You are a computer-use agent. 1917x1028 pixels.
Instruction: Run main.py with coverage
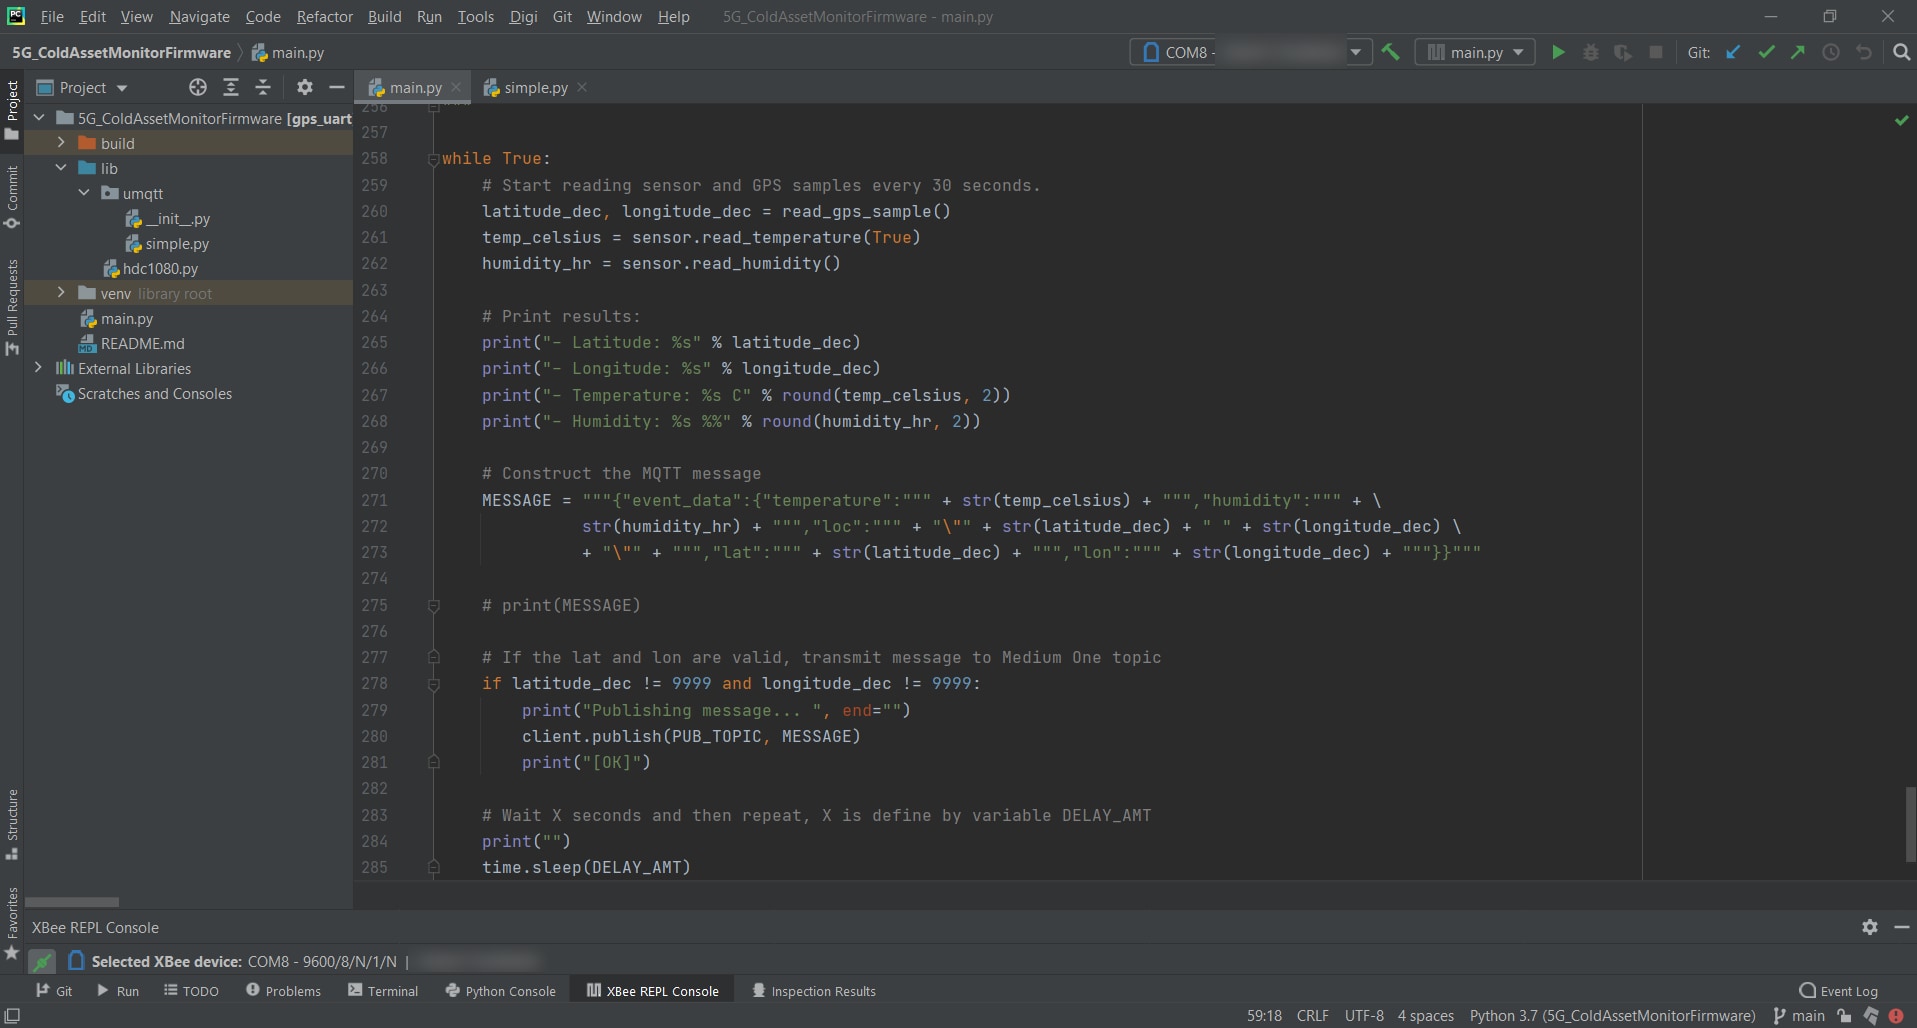[1622, 52]
